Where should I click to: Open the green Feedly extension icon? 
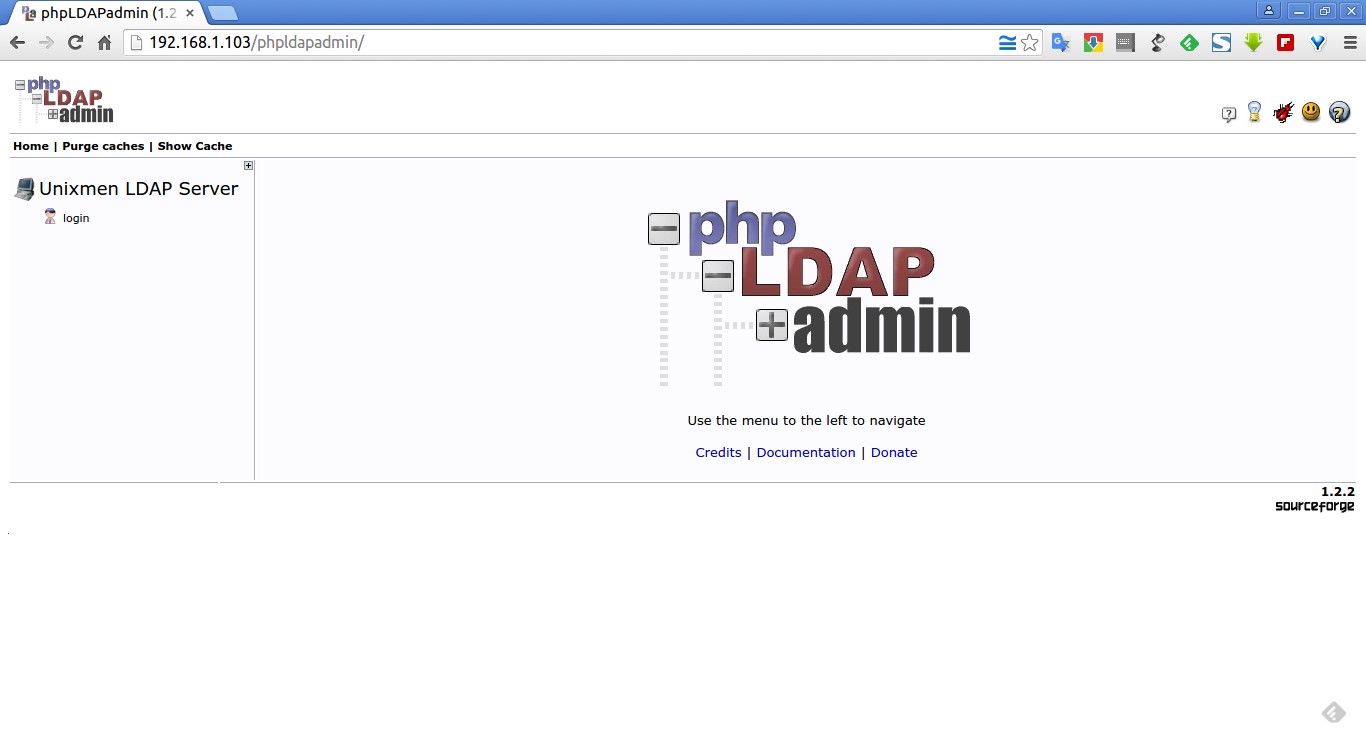(x=1189, y=43)
